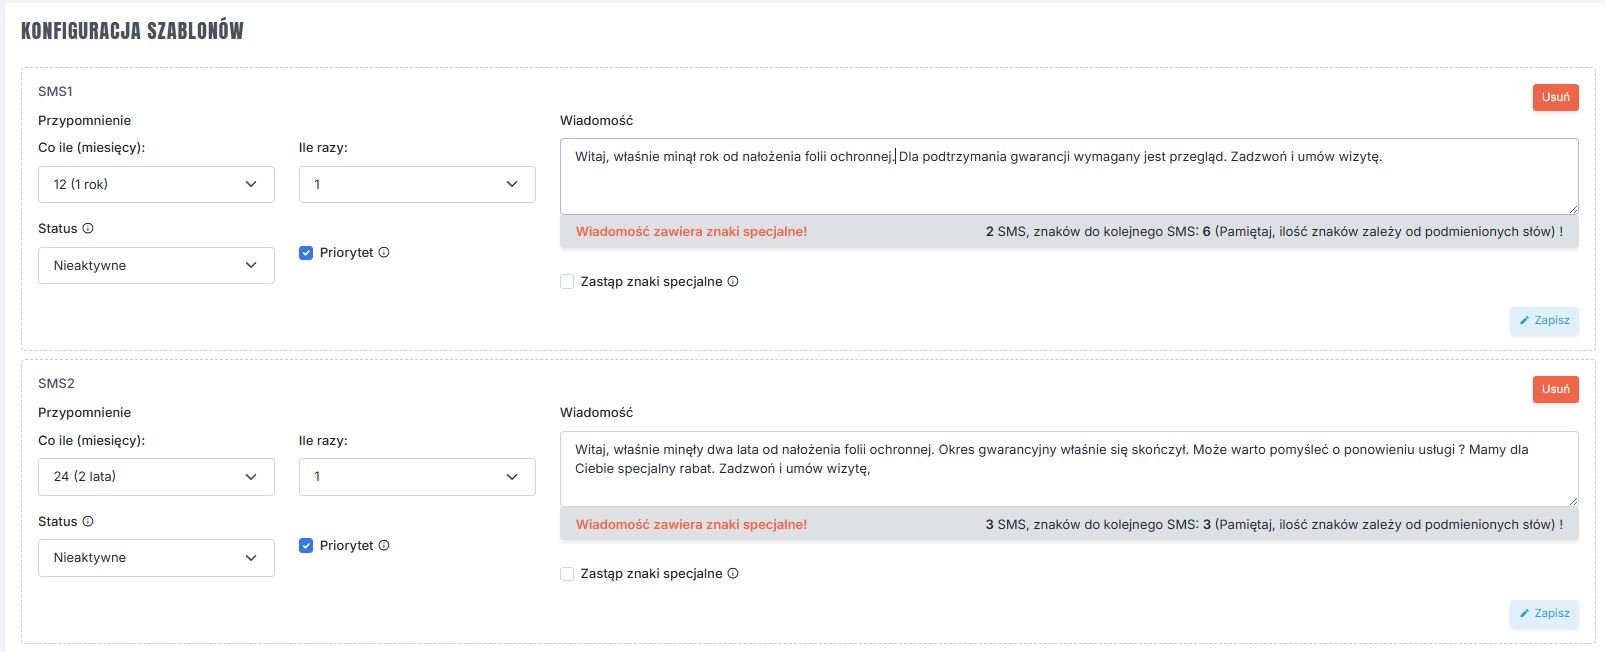Enable SMS1 Zastąp znaki specjalne checkbox
The image size is (1605, 652).
point(567,282)
